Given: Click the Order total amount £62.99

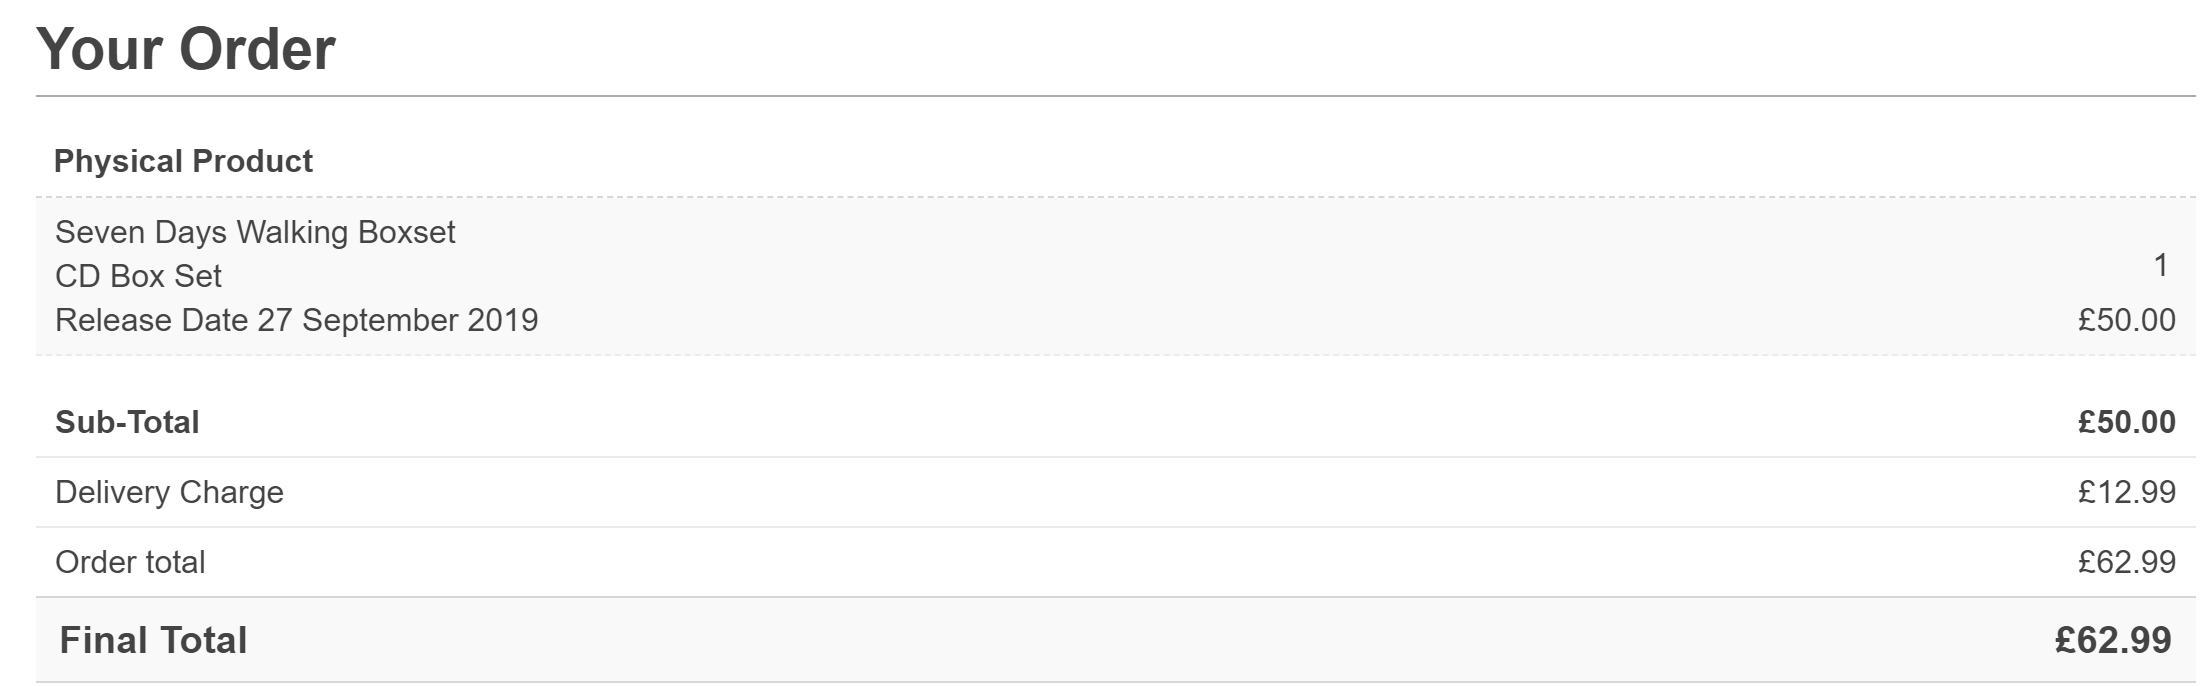Looking at the screenshot, I should click(x=2126, y=562).
